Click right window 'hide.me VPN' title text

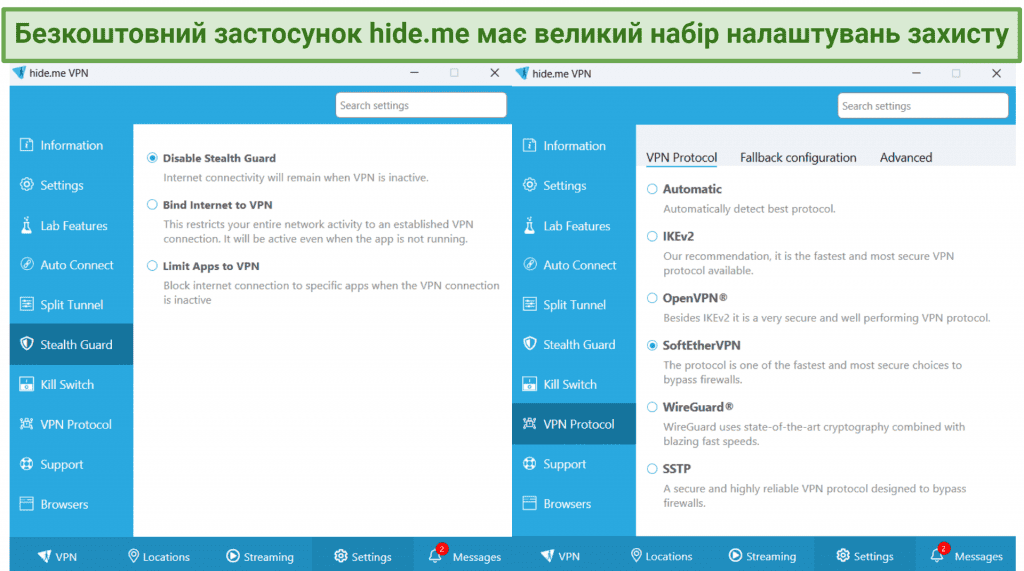tap(562, 74)
